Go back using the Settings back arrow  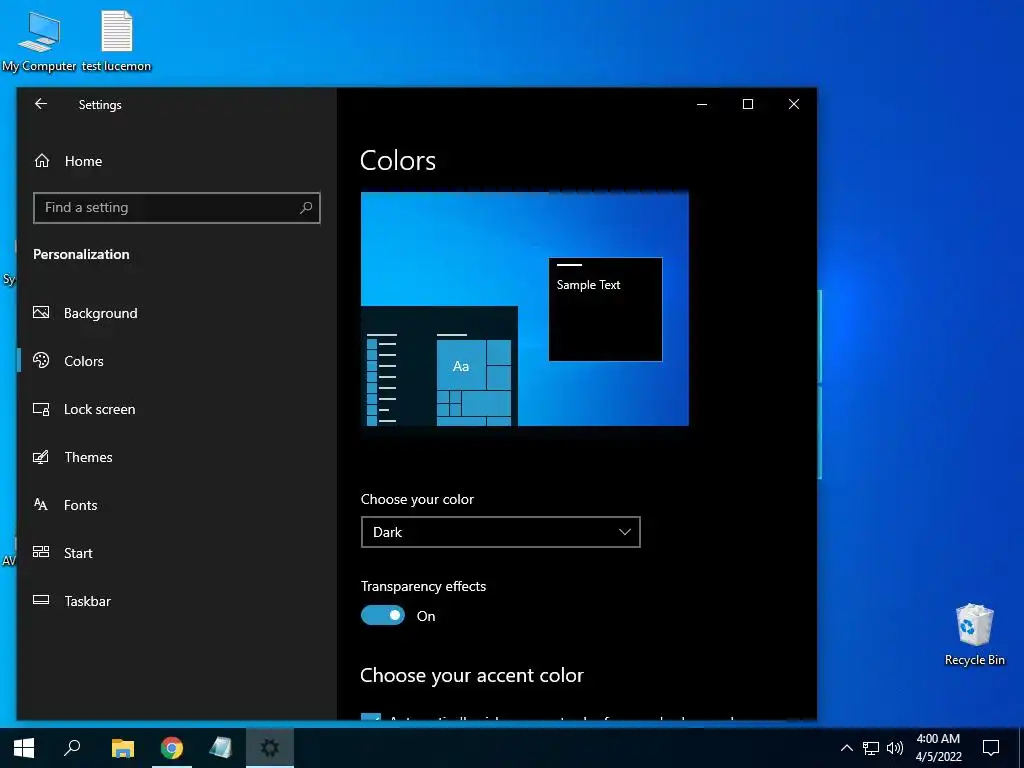tap(41, 104)
